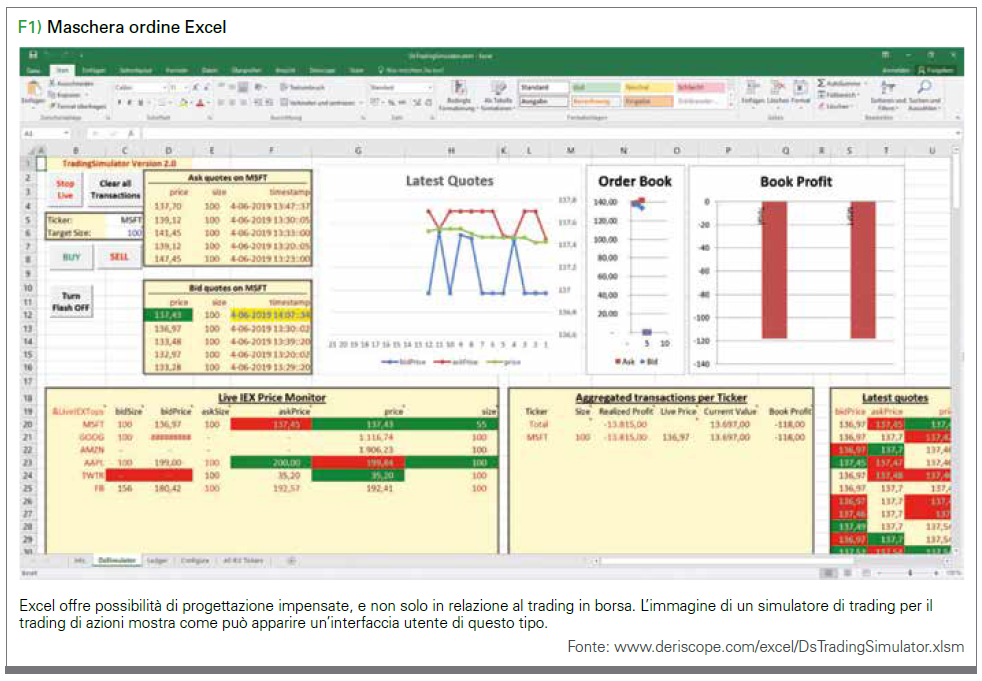The image size is (982, 681).
Task: Open the Ledger sheet tab
Action: click(x=157, y=561)
